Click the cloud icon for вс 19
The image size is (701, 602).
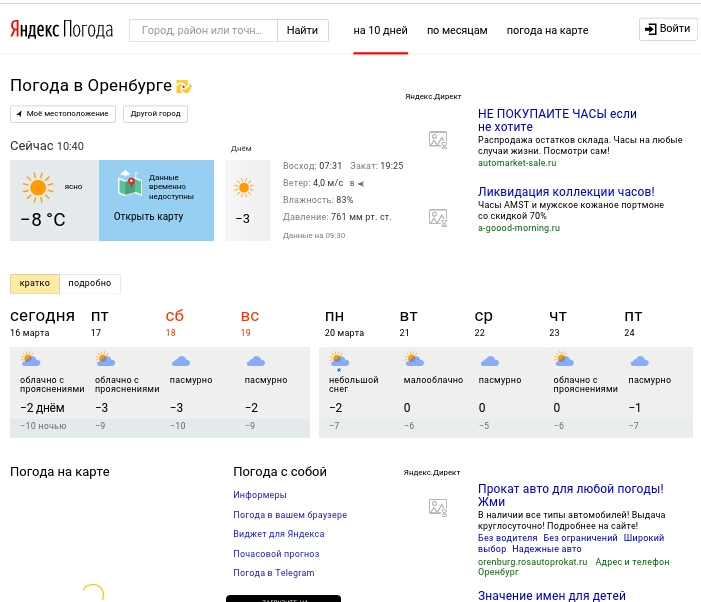click(256, 361)
